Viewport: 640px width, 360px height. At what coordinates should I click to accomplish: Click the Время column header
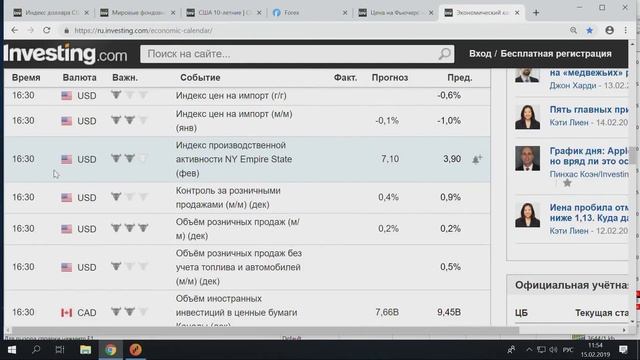tap(26, 78)
